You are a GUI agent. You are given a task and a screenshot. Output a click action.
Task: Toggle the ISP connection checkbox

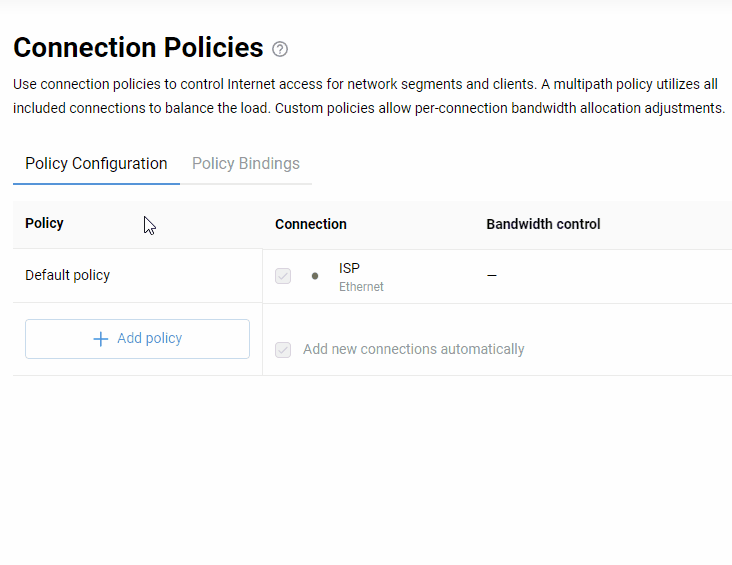point(283,276)
